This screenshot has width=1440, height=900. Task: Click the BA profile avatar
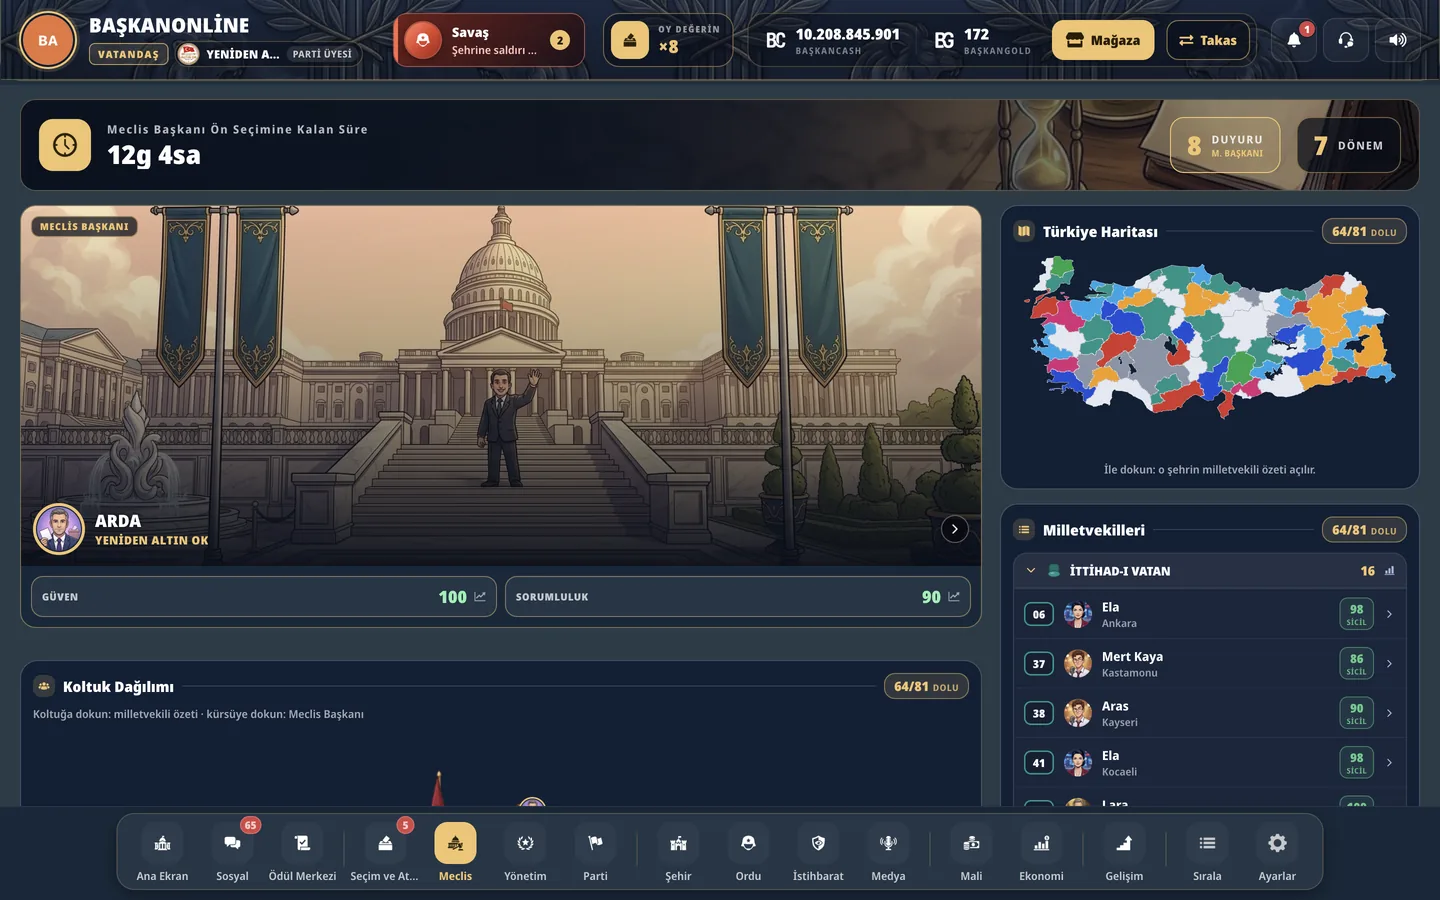pos(48,41)
